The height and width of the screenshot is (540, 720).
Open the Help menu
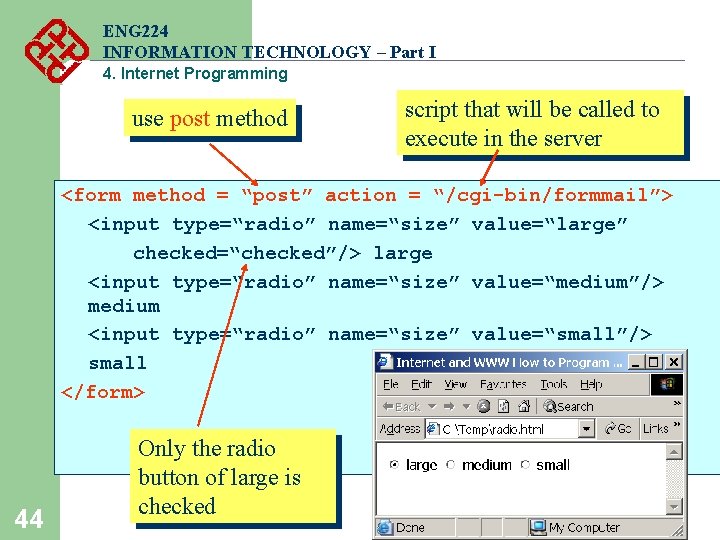click(x=591, y=384)
